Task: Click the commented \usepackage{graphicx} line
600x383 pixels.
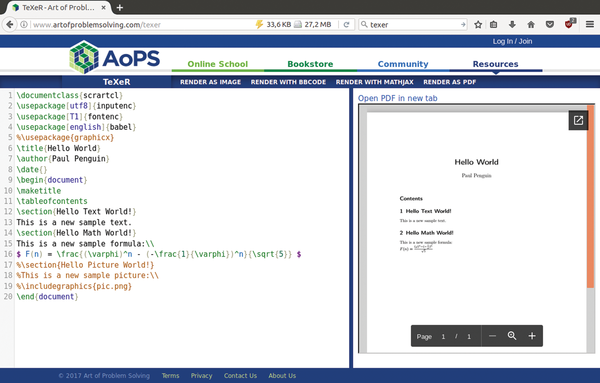Action: click(65, 137)
